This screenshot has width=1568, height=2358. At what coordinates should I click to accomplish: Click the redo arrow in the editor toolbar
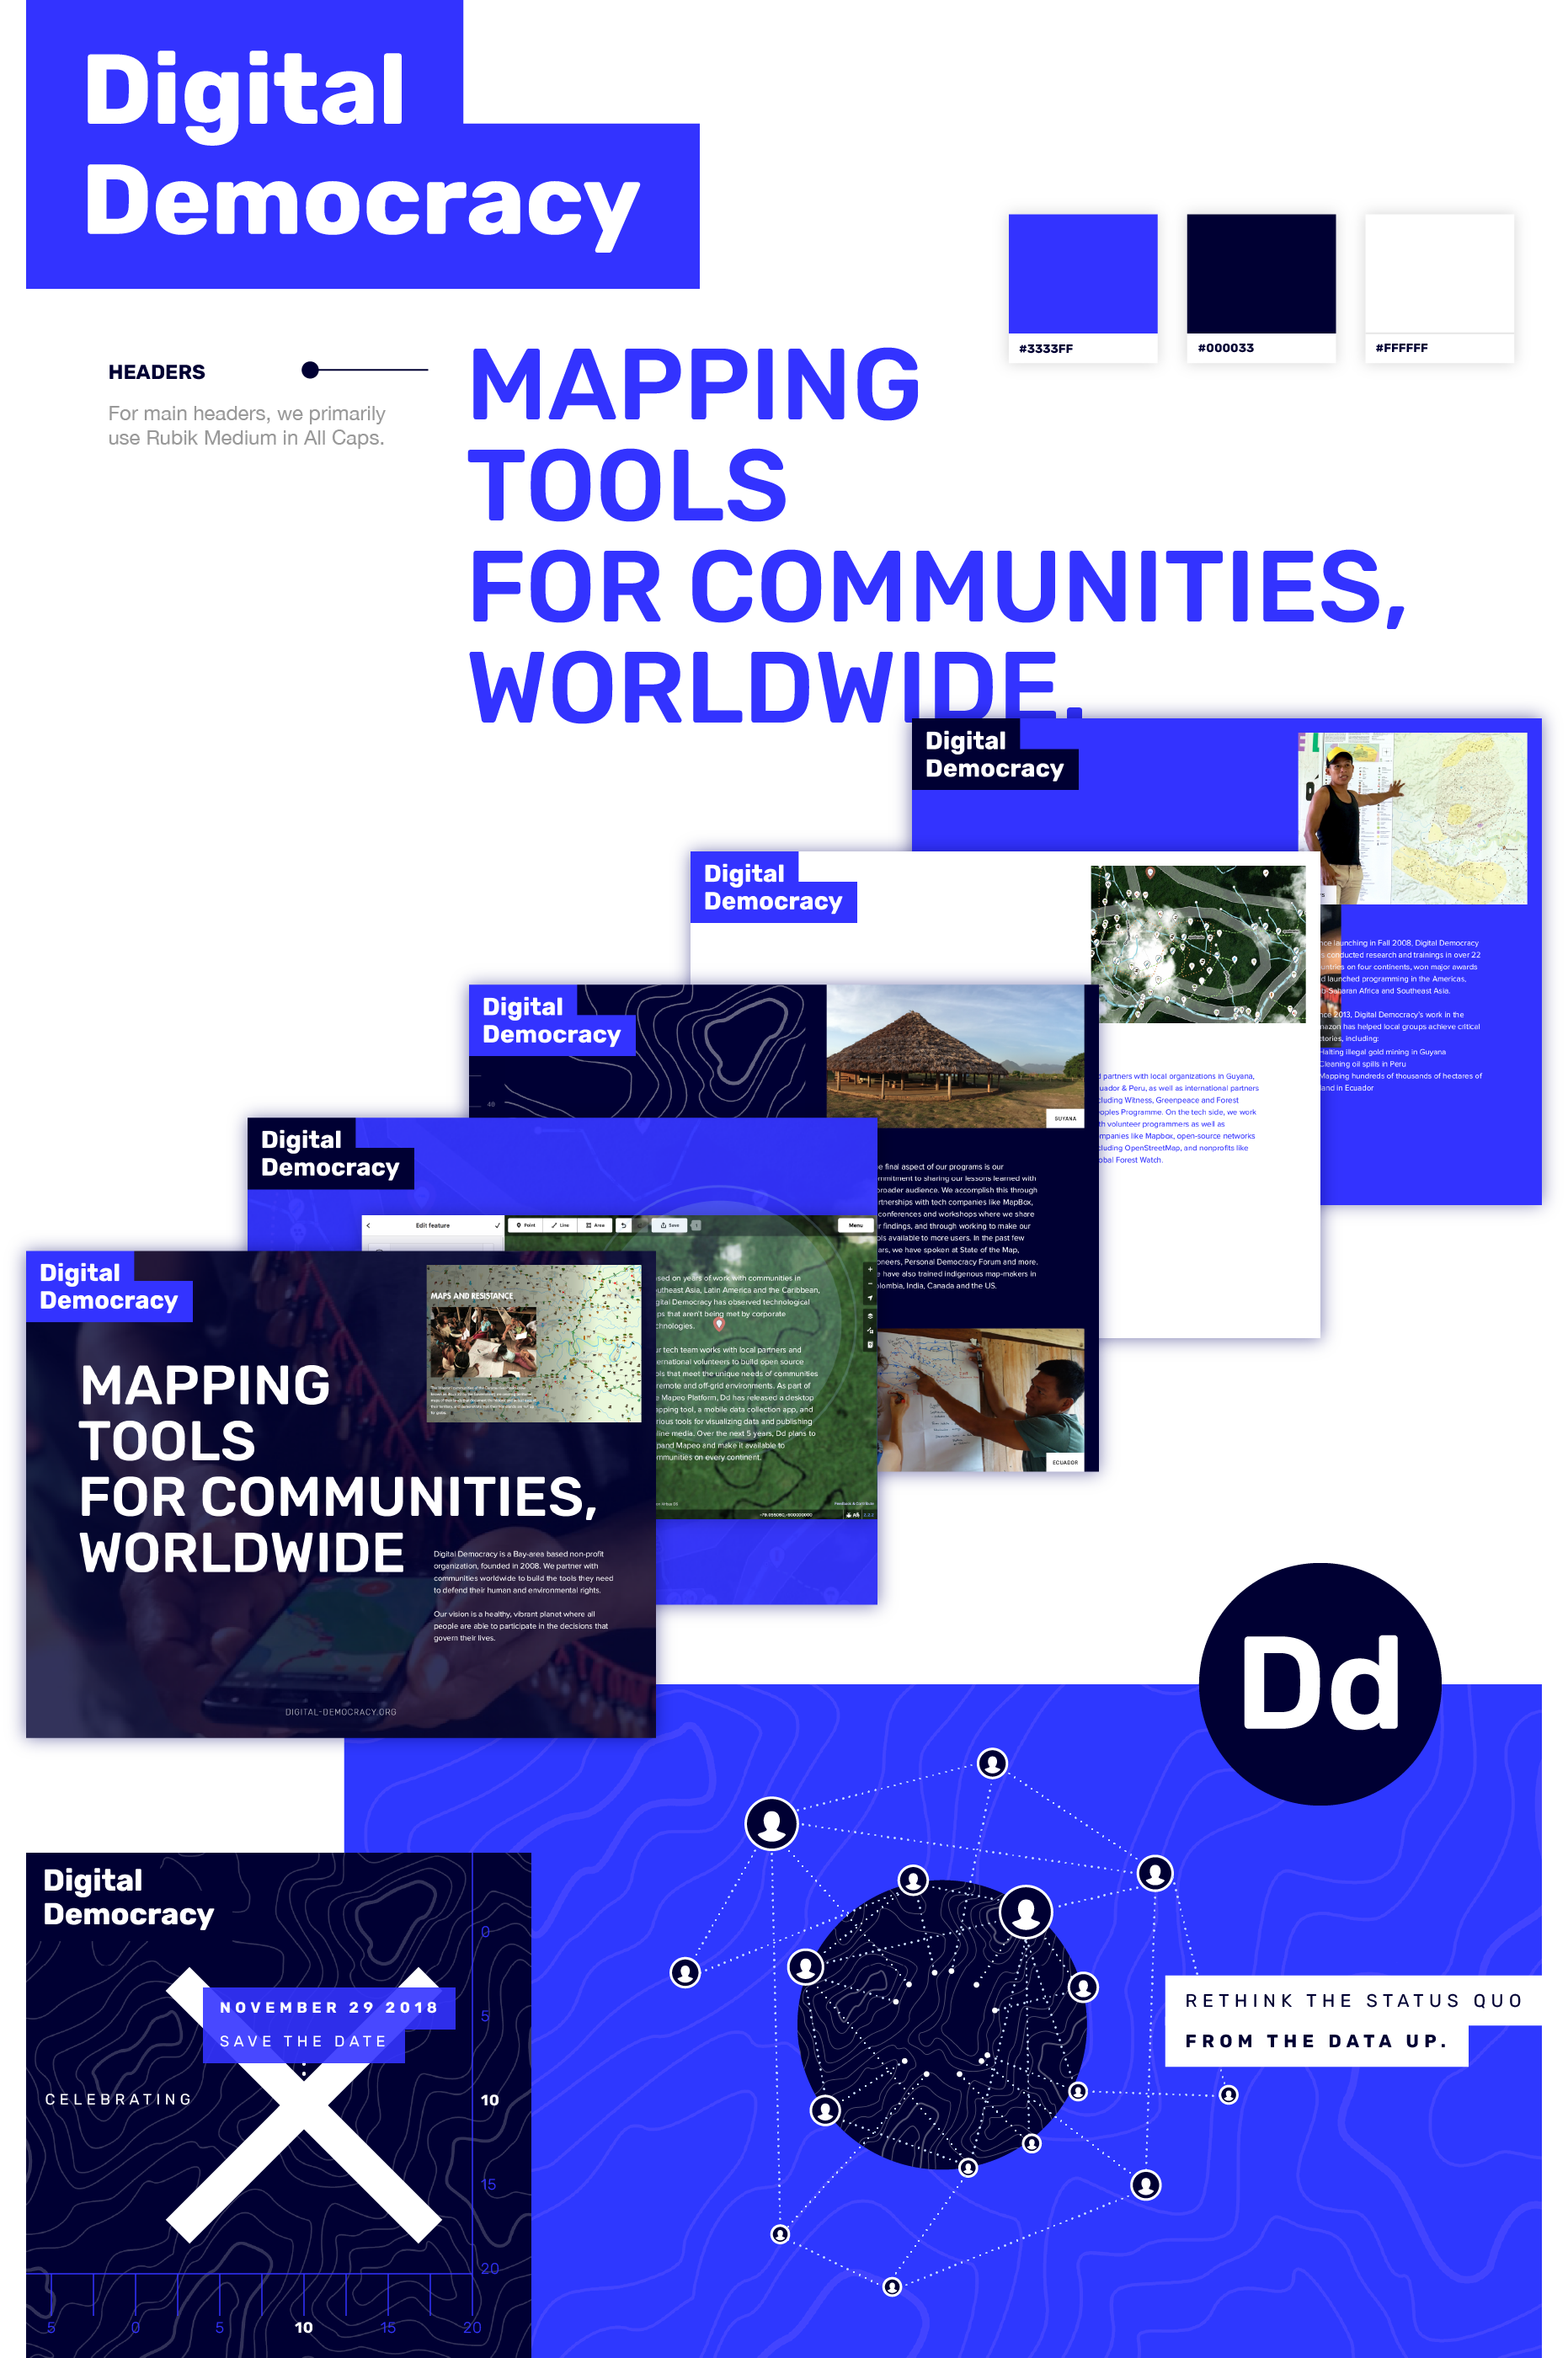(640, 1226)
